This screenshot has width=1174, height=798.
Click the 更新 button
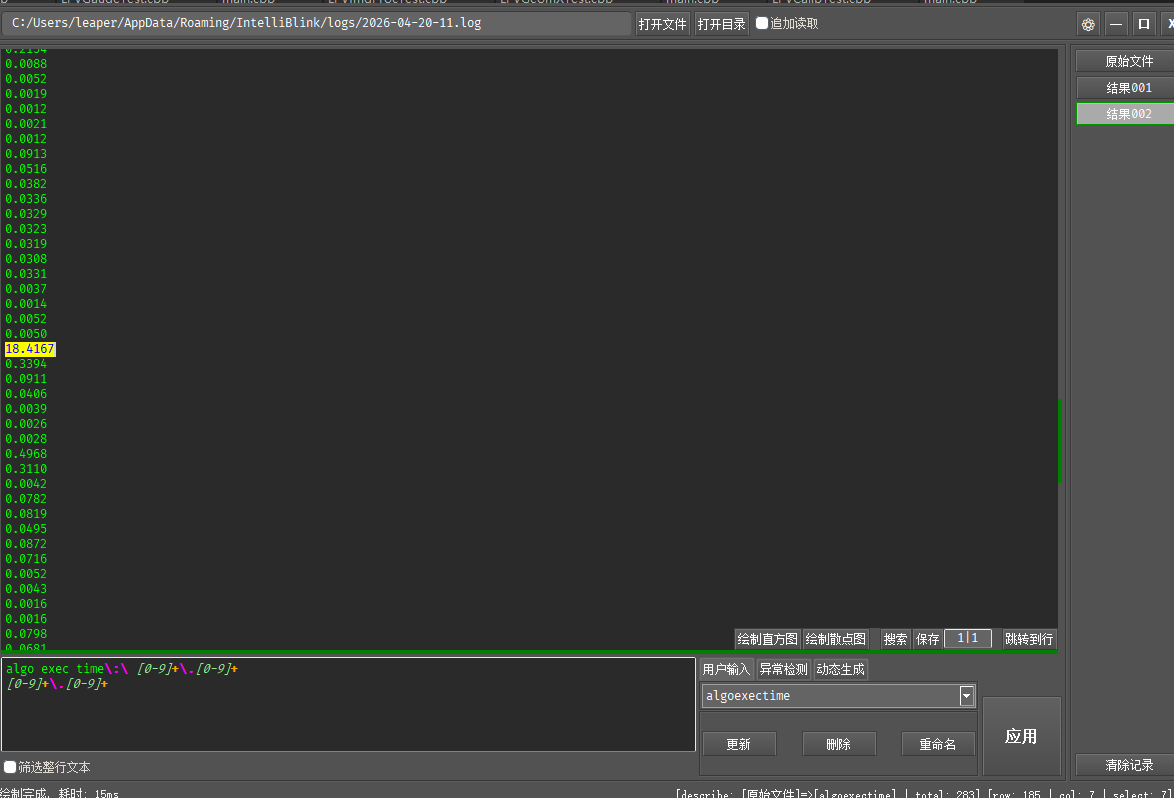tap(738, 744)
